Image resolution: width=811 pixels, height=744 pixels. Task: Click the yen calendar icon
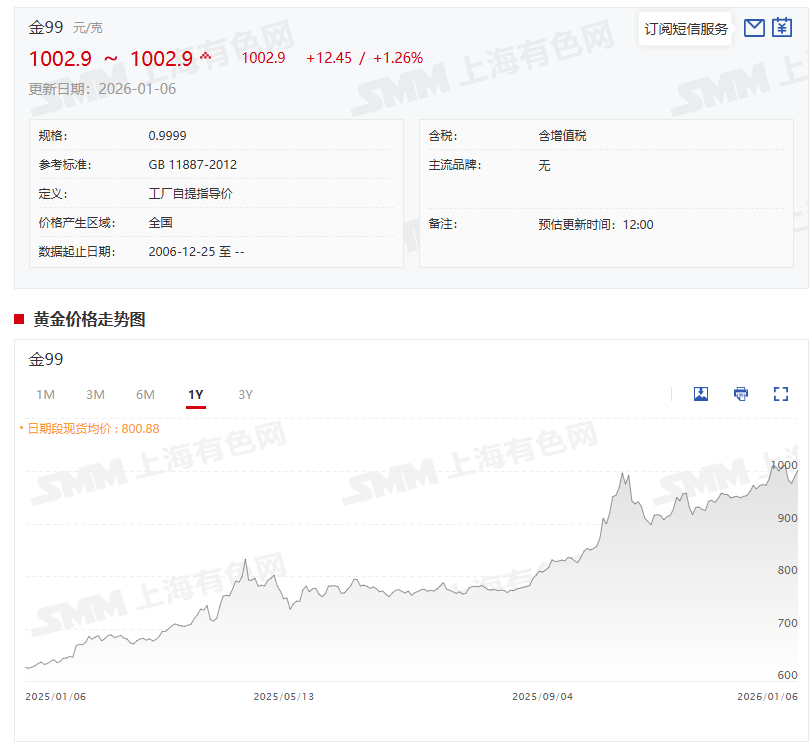click(x=782, y=28)
